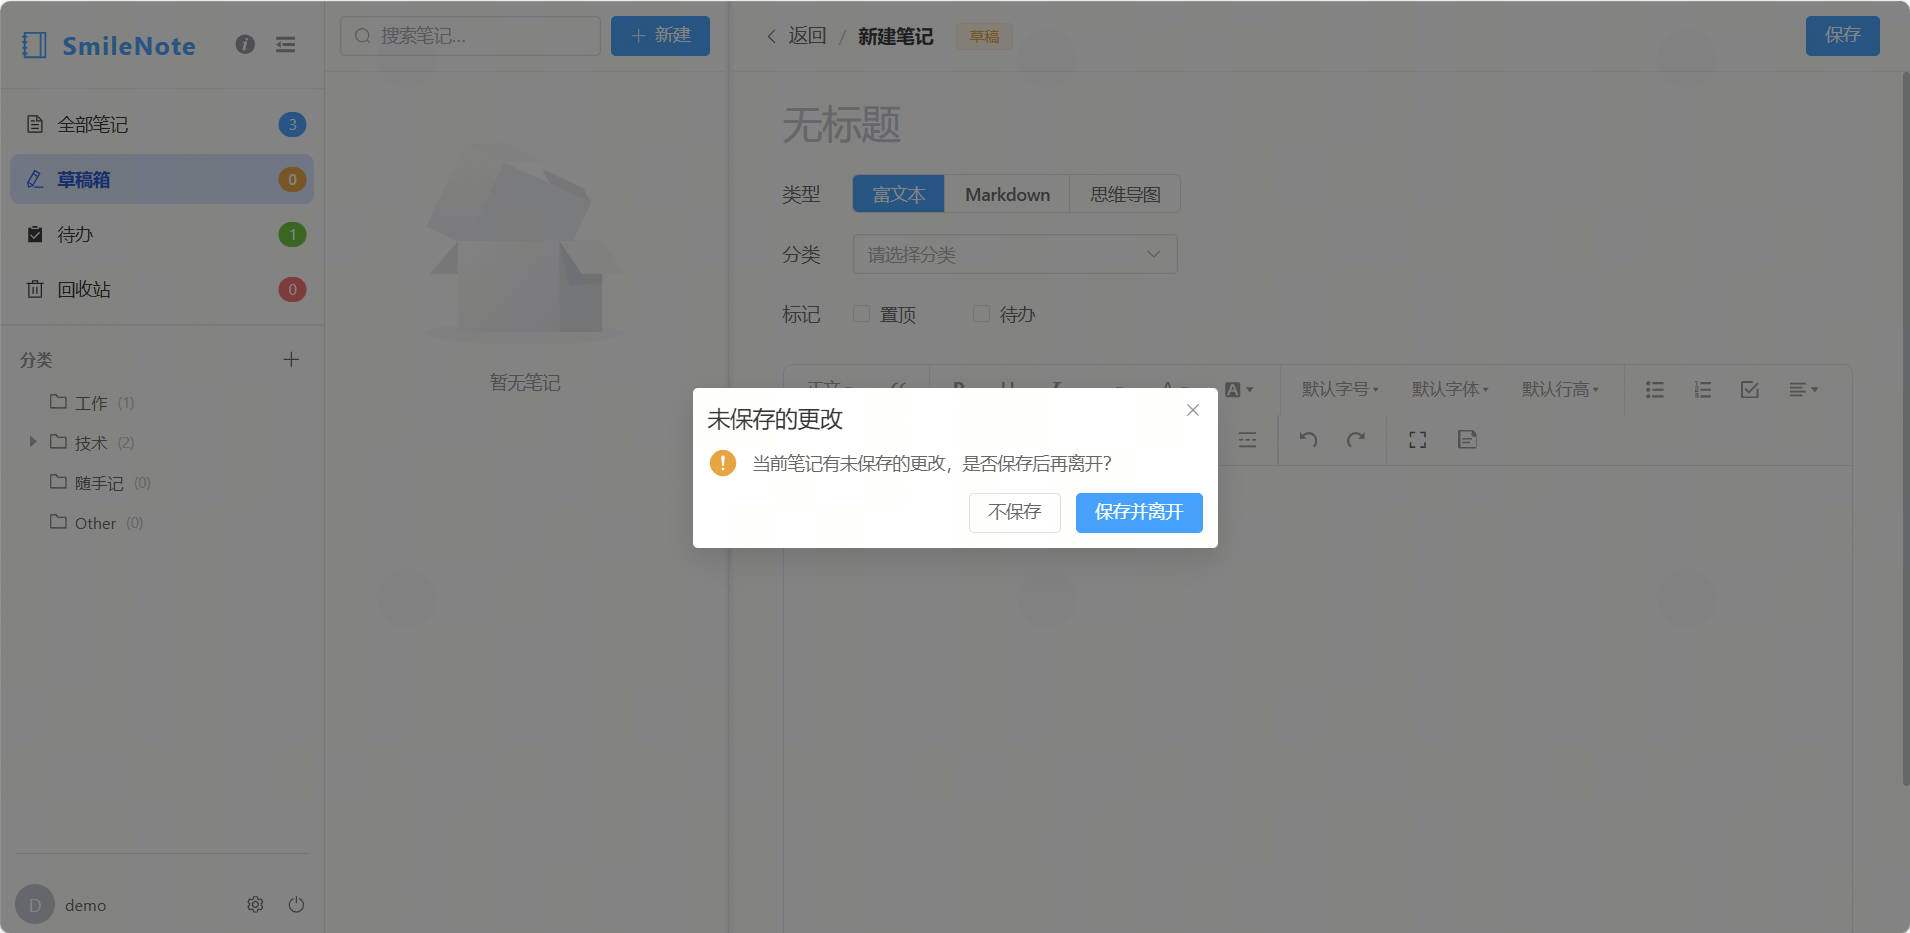Open the 默认行高 line height dropdown
The image size is (1910, 933).
point(1560,389)
